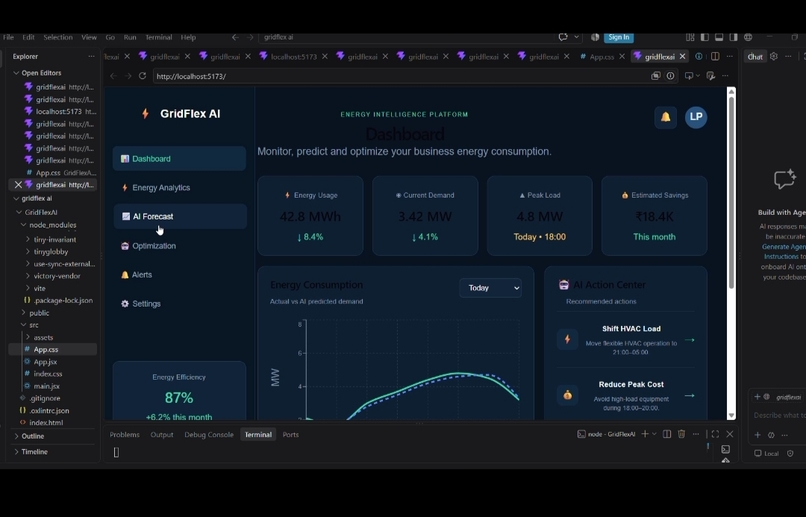Screen dimensions: 806x517
Task: Toggle the primary side bar layout icon
Action: click(x=705, y=37)
